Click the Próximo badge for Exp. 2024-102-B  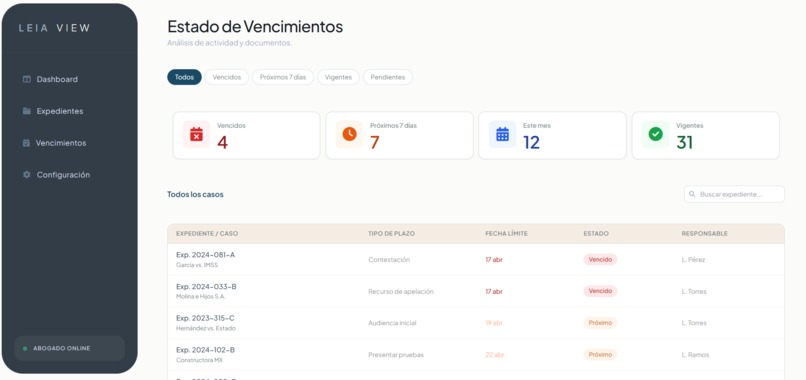click(600, 355)
